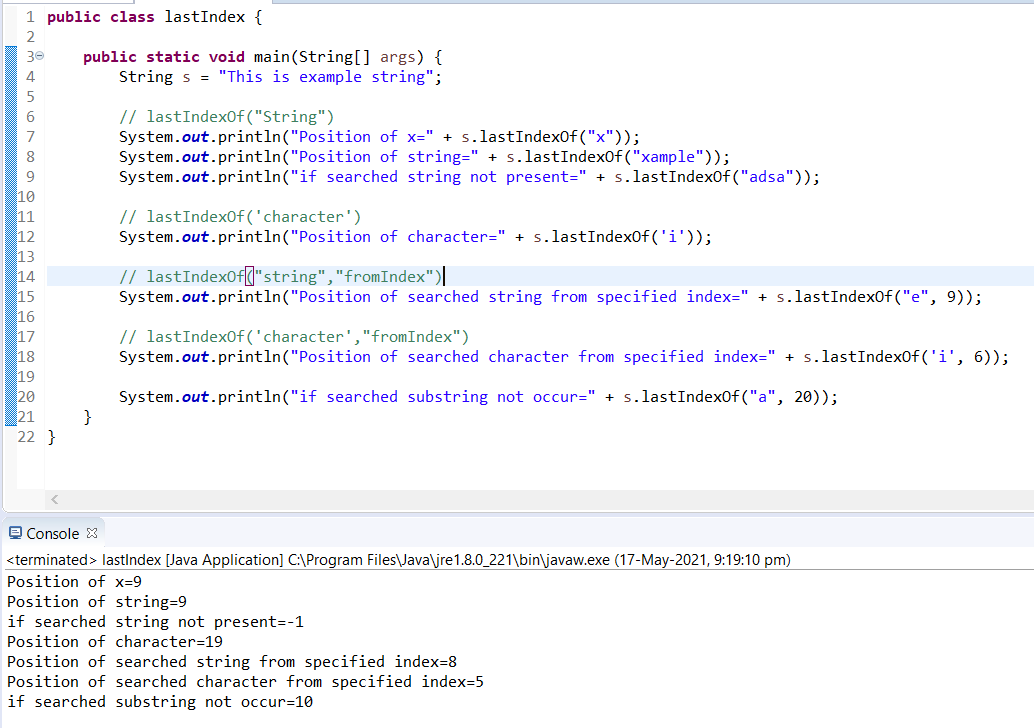Click the highlighted comment on line 14
Screen dimensions: 1034x728
tap(280, 277)
